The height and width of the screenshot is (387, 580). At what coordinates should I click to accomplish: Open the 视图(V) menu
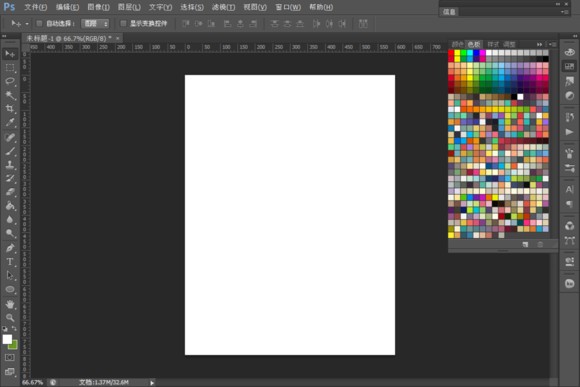[255, 7]
